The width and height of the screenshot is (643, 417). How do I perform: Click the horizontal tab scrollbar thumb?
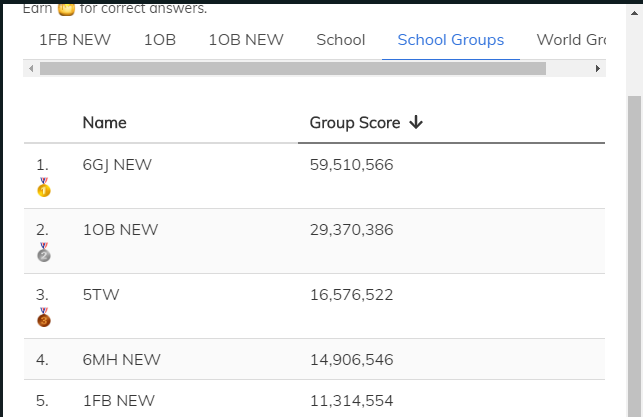click(293, 68)
